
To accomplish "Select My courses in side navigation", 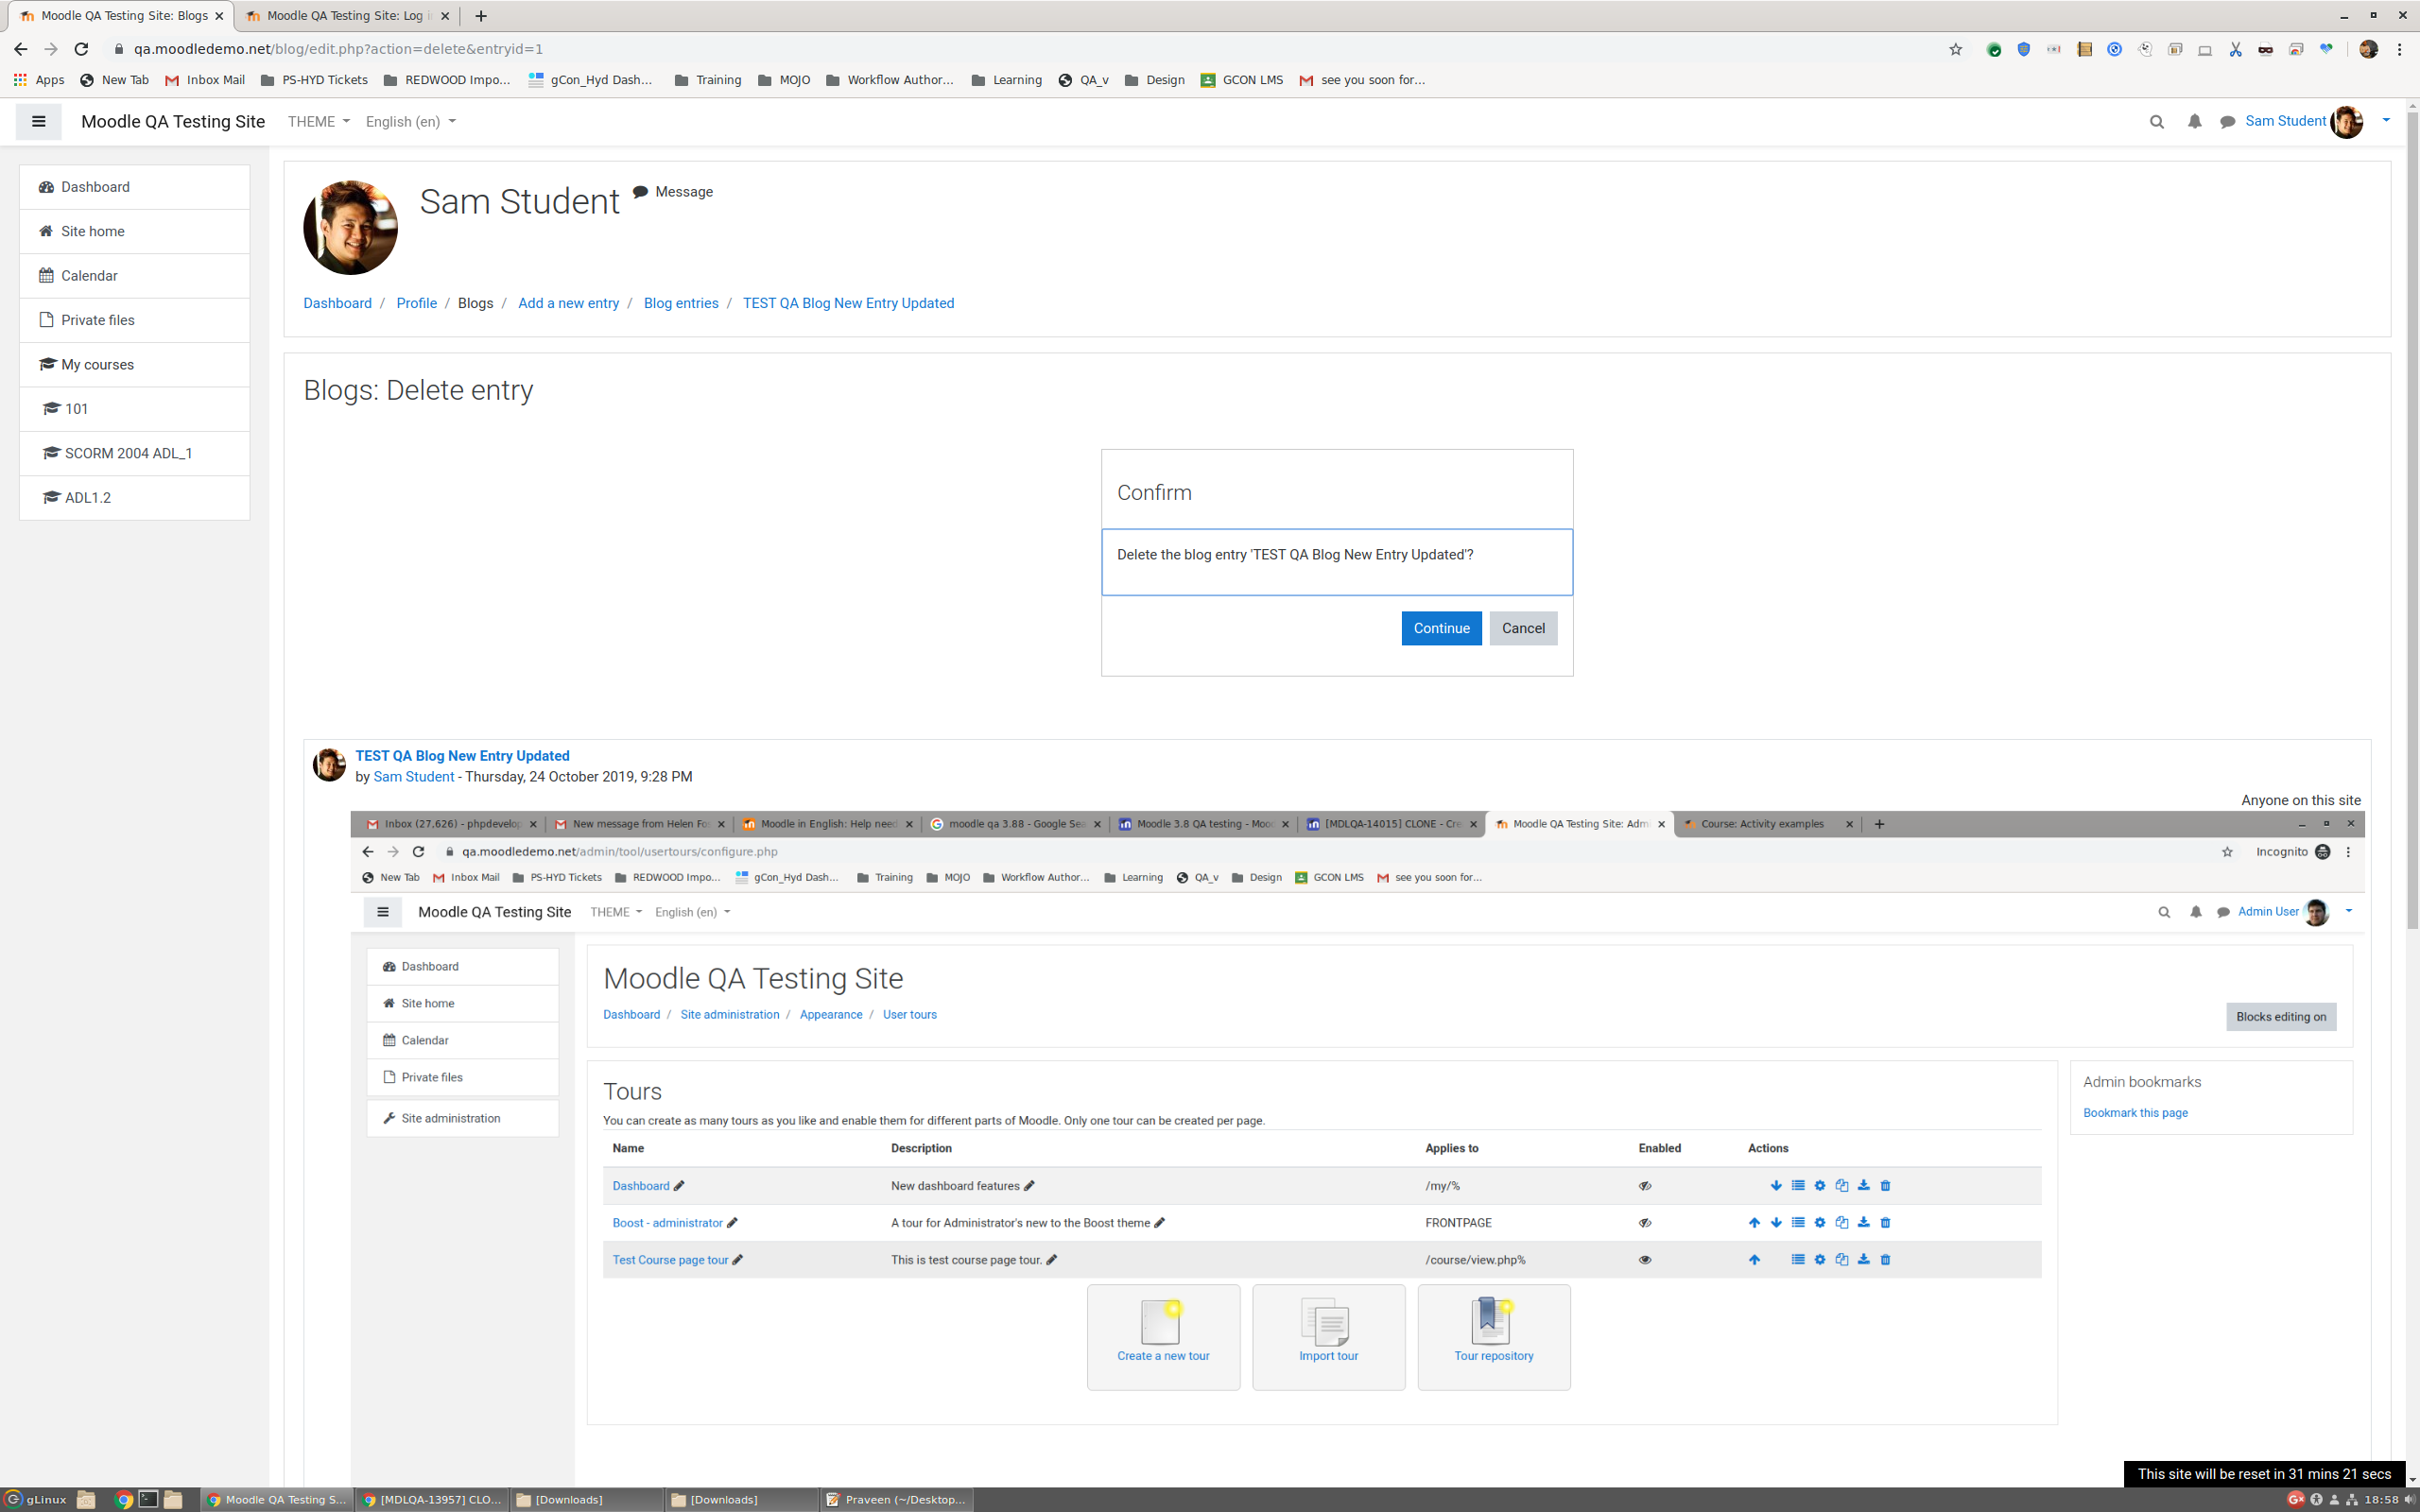I will tap(134, 364).
